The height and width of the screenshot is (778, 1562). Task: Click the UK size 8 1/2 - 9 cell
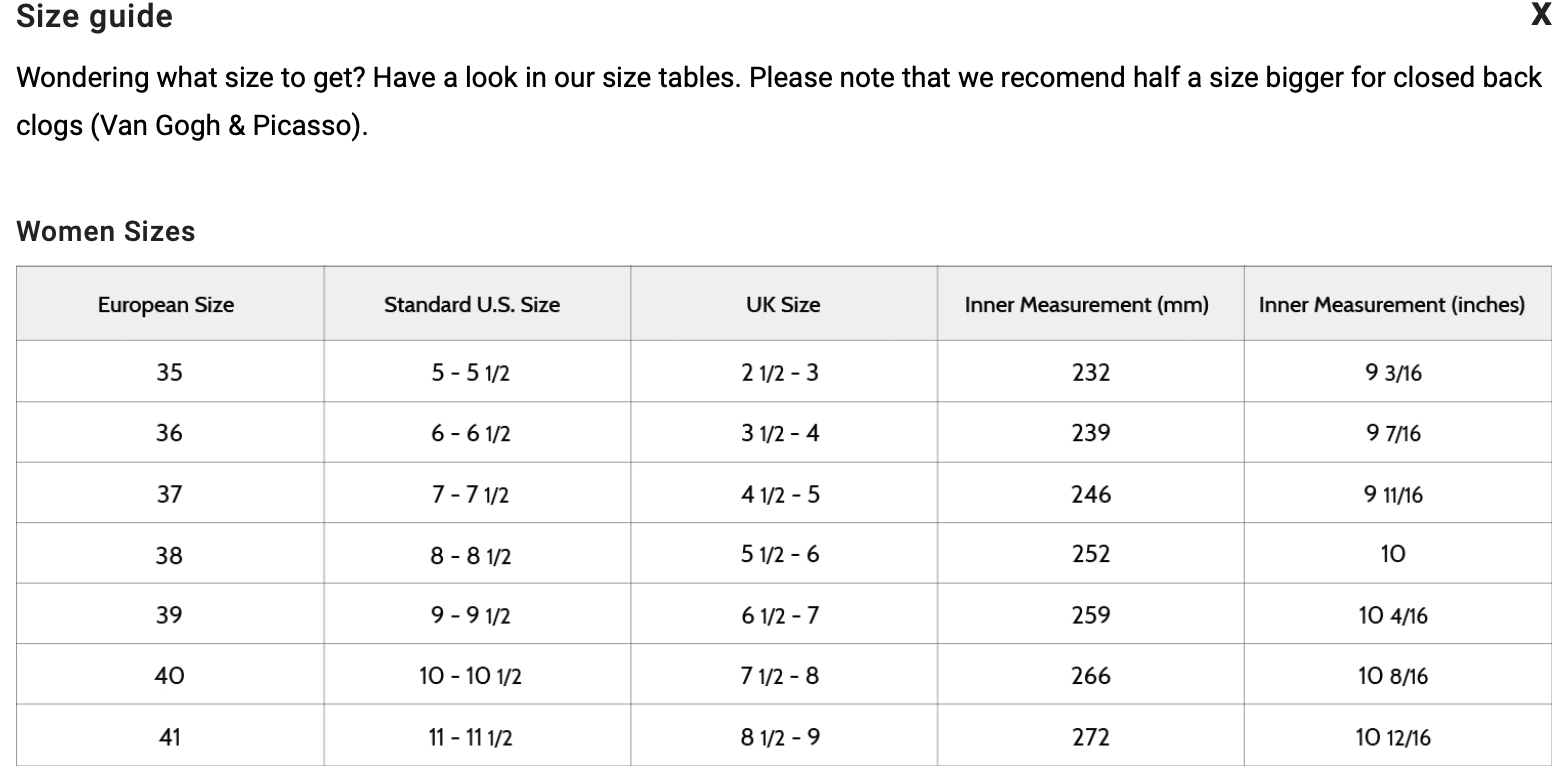(780, 738)
